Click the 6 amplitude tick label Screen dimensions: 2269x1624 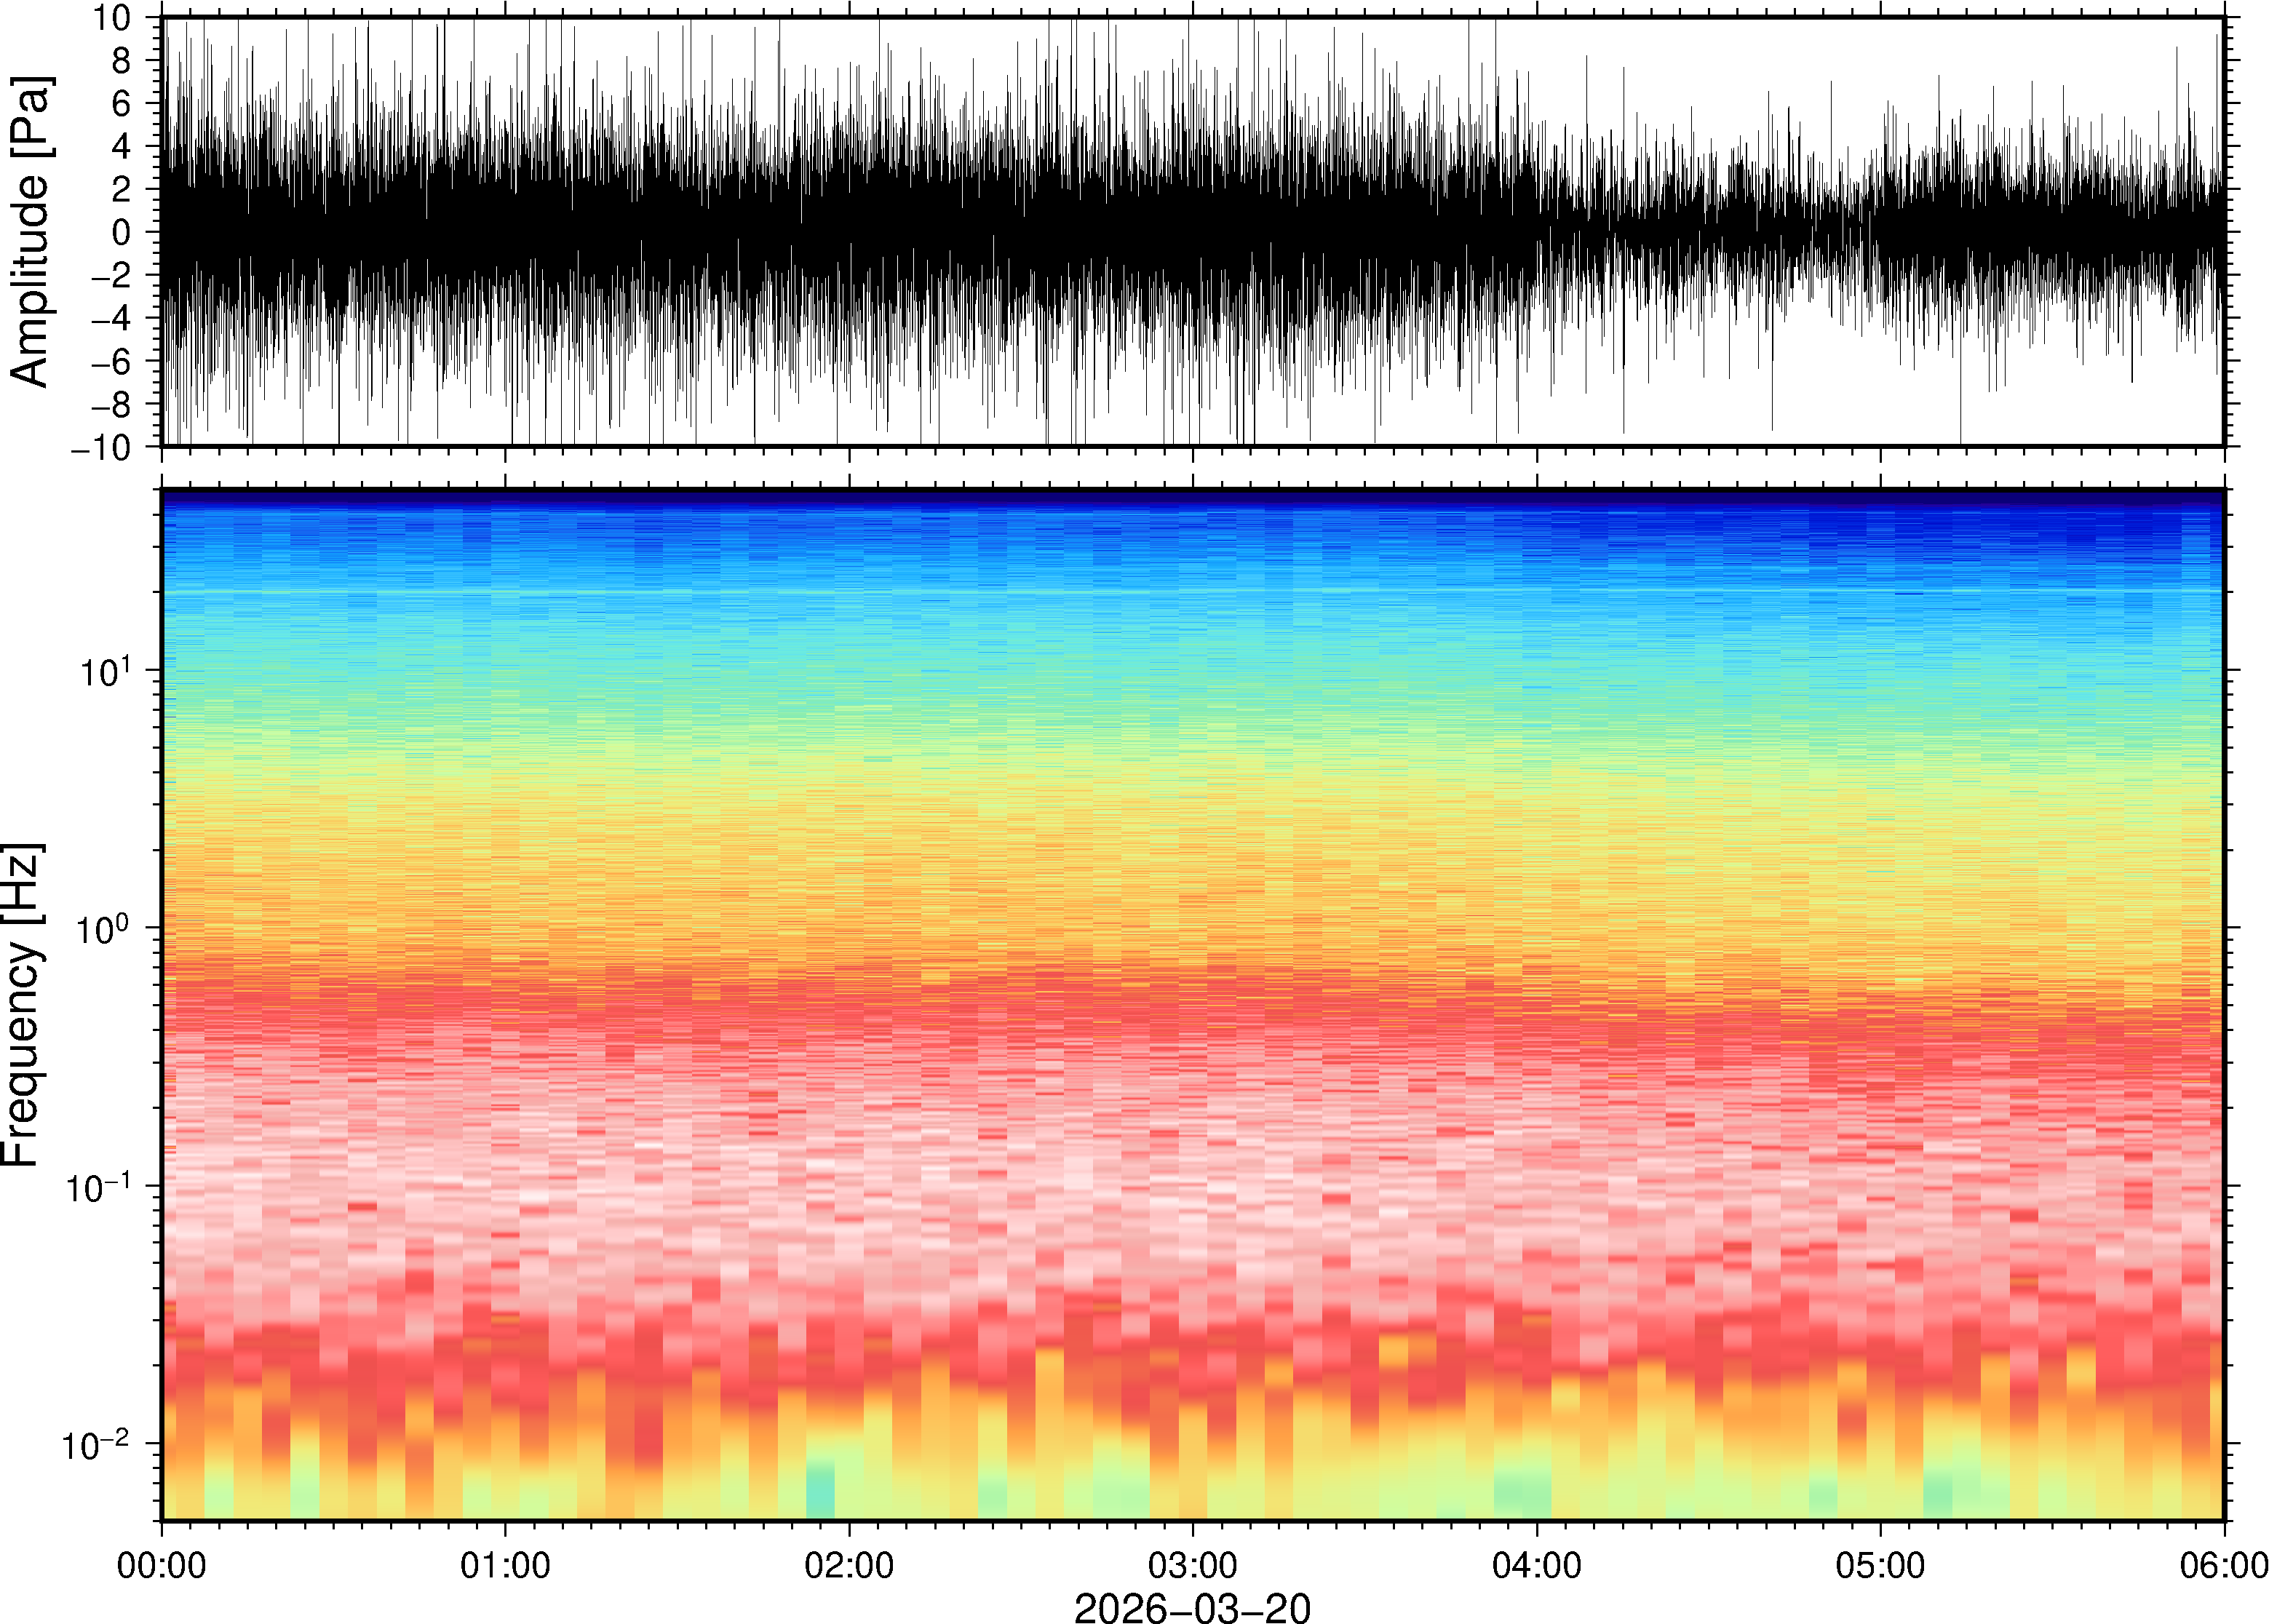pyautogui.click(x=122, y=103)
